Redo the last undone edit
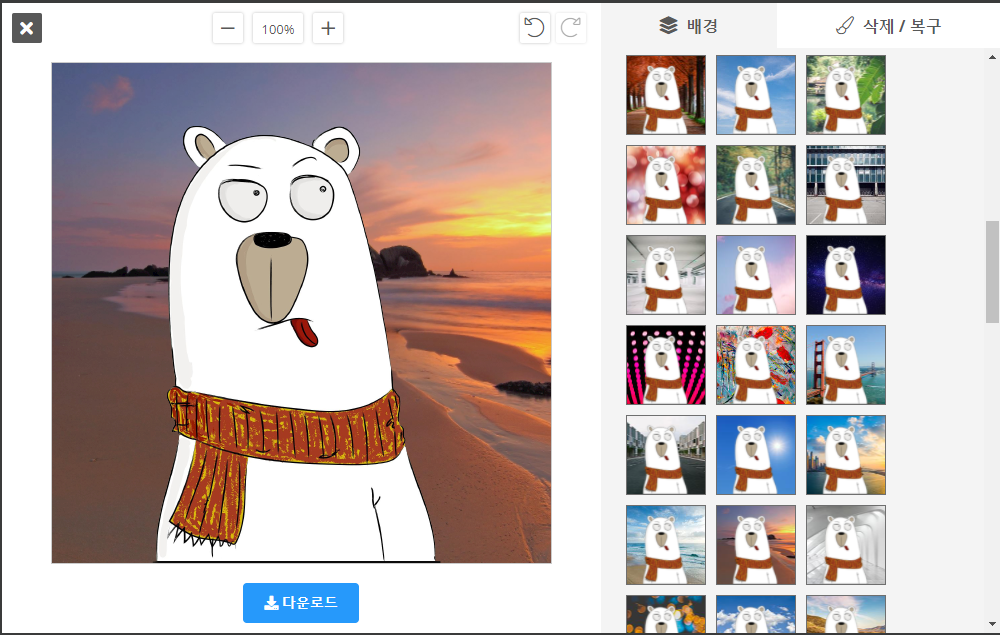 571,28
